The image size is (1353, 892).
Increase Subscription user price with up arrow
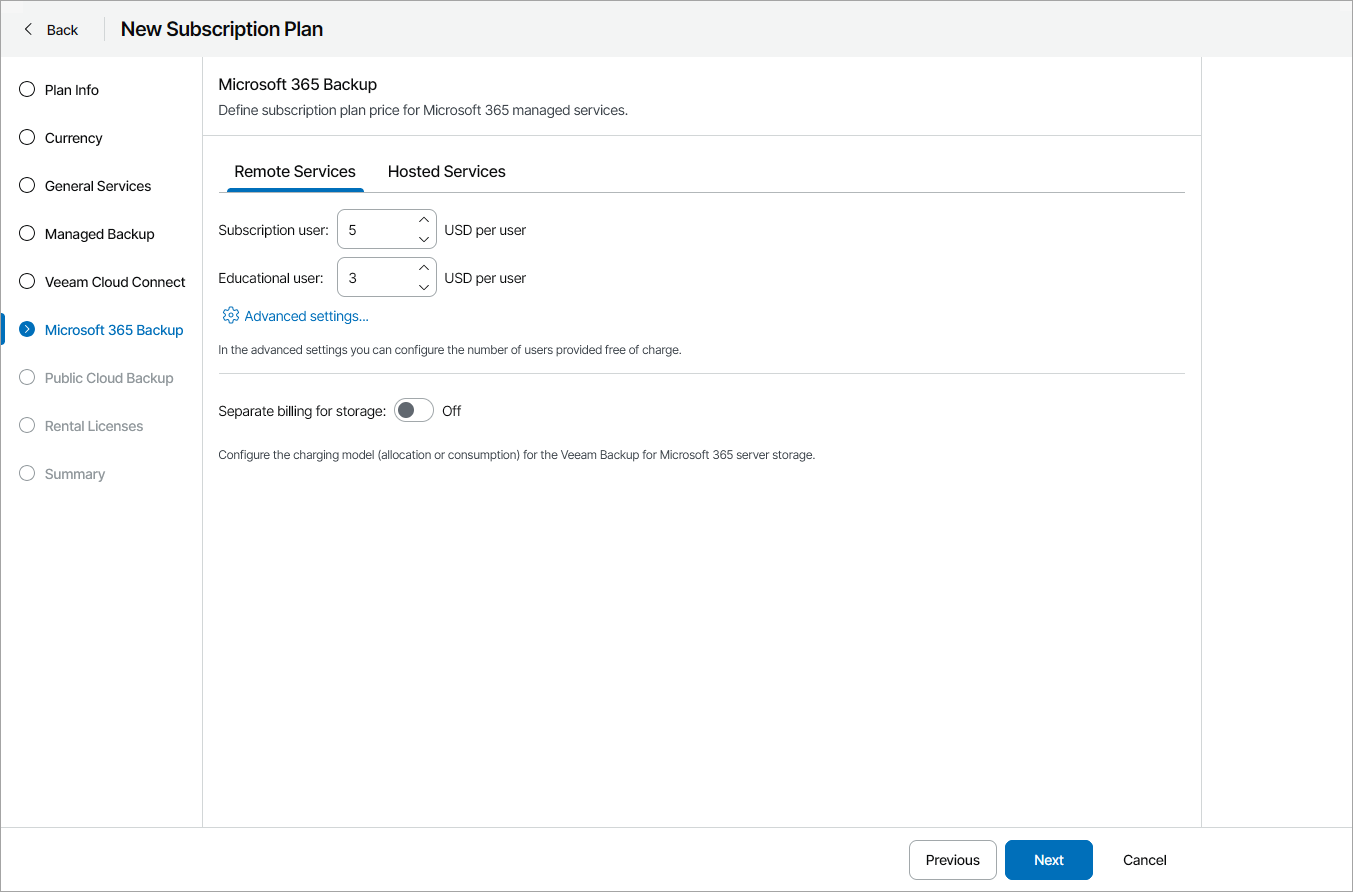point(423,220)
